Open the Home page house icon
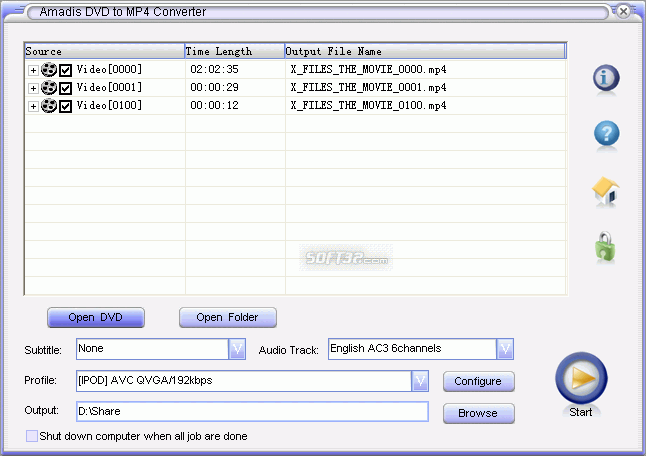Image resolution: width=646 pixels, height=456 pixels. (606, 190)
